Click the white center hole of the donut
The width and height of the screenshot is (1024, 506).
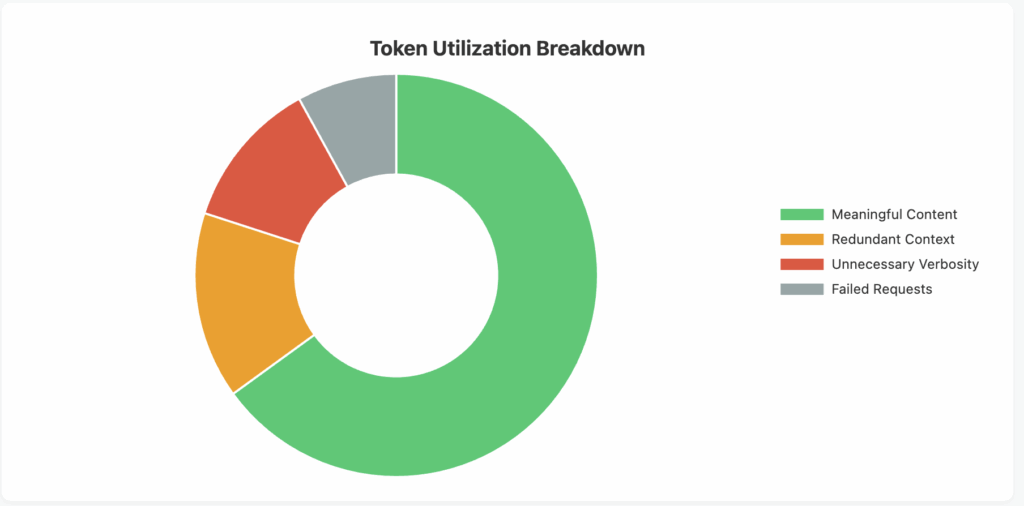(x=397, y=276)
